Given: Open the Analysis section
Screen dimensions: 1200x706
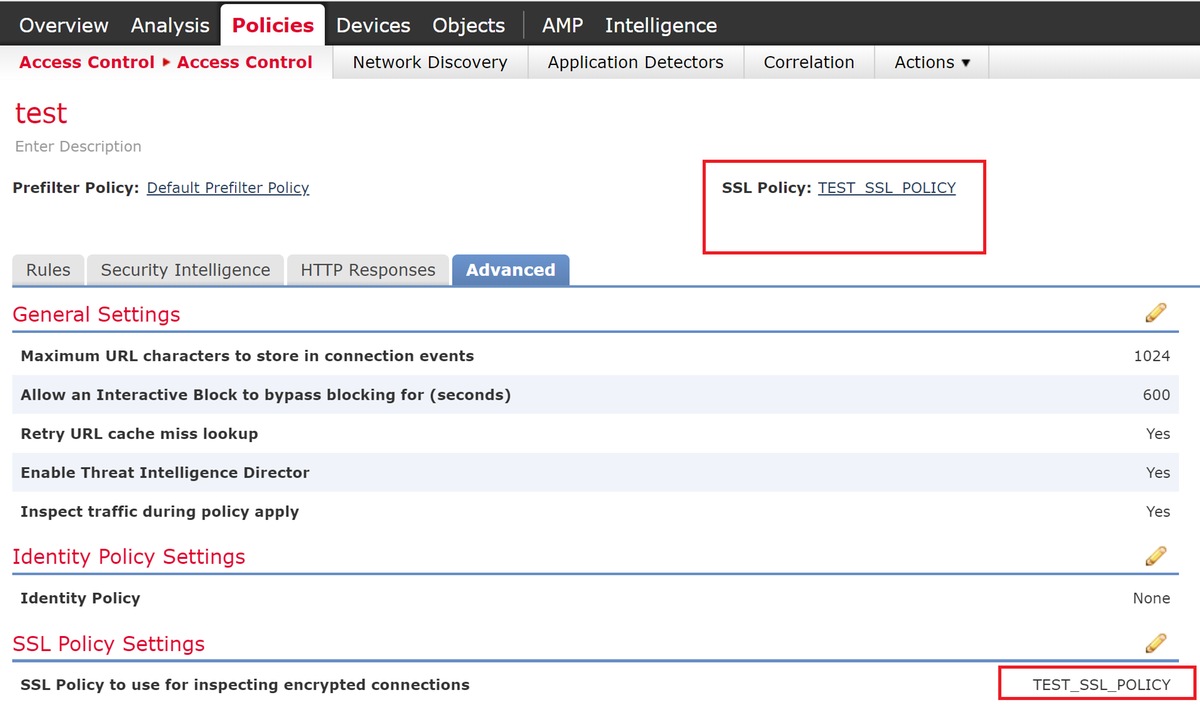Looking at the screenshot, I should tap(169, 25).
